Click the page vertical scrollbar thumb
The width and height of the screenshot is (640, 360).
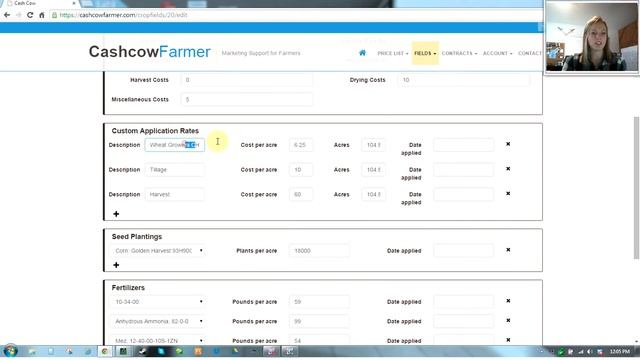[636, 188]
